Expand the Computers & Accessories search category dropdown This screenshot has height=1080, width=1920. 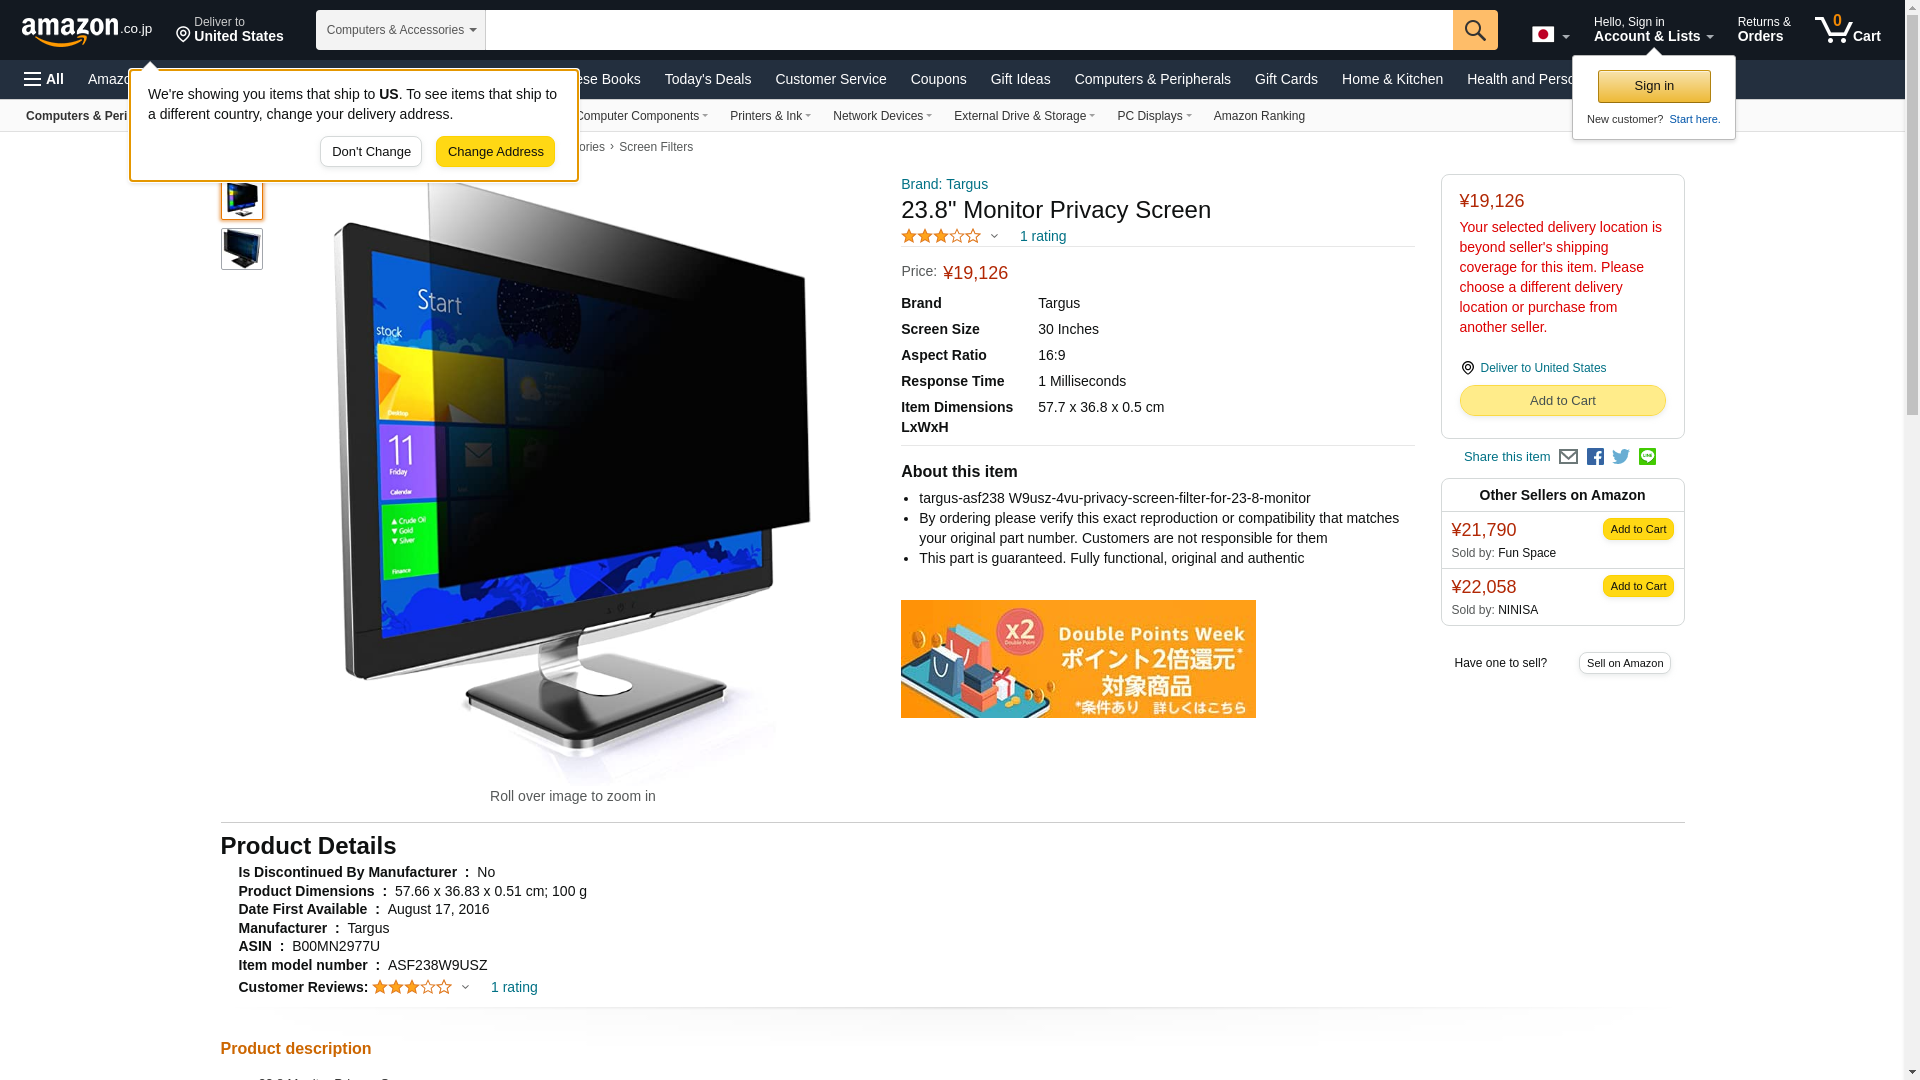pyautogui.click(x=401, y=30)
